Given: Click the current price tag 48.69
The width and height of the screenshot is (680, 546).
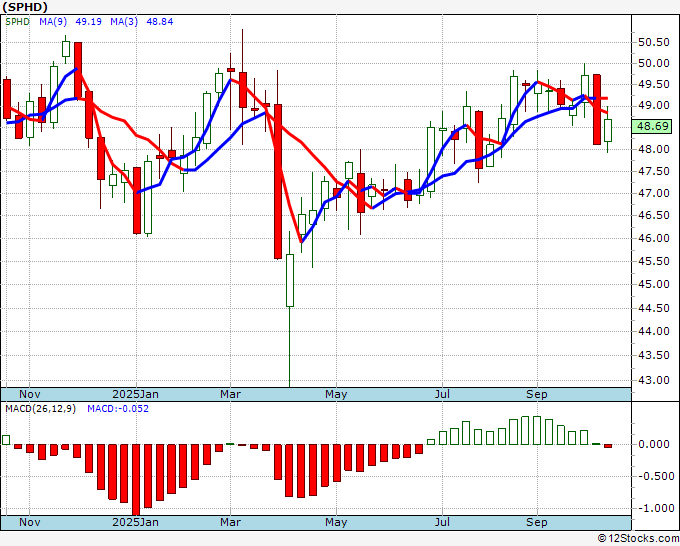Looking at the screenshot, I should 653,126.
